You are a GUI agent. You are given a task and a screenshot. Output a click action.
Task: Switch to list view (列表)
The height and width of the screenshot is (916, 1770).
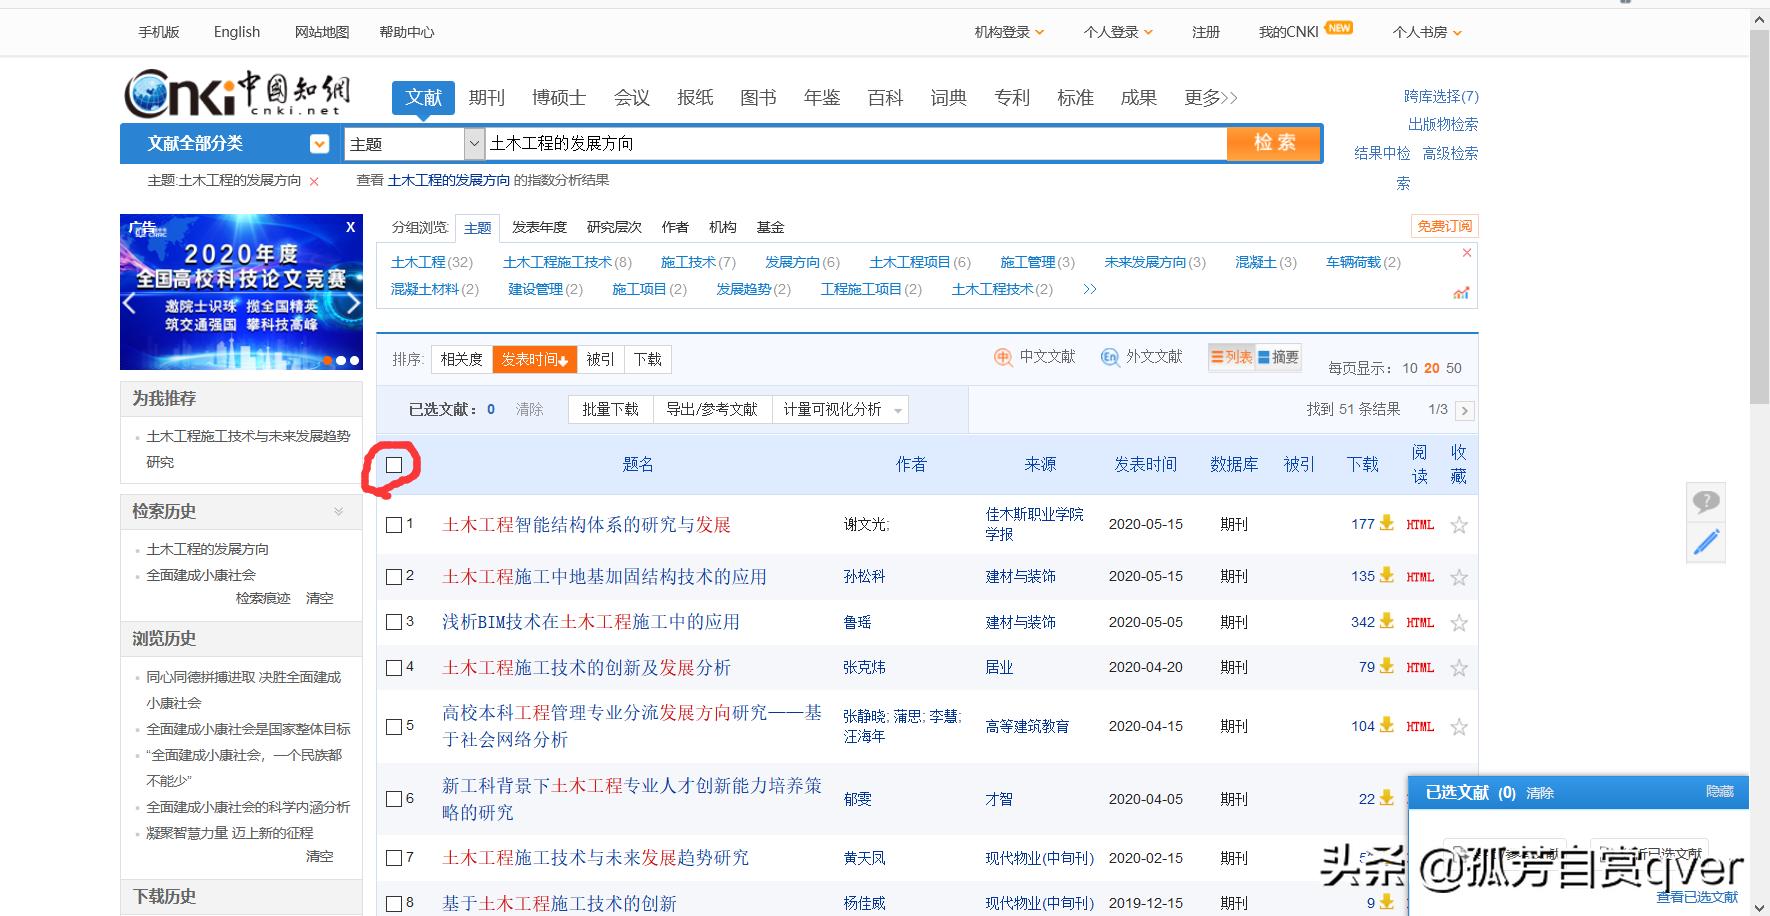click(x=1232, y=357)
